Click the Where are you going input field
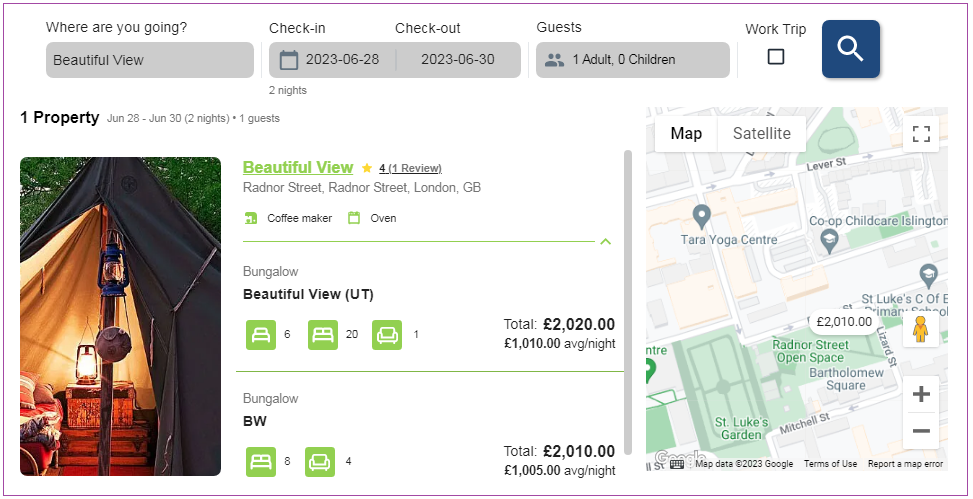 150,60
